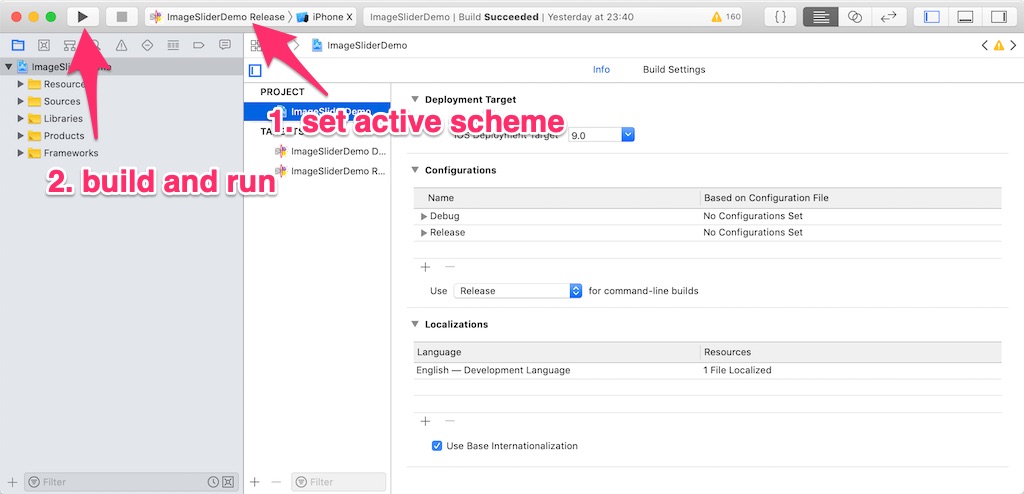This screenshot has width=1024, height=494.
Task: Open the Breakpoint navigator
Action: (199, 45)
